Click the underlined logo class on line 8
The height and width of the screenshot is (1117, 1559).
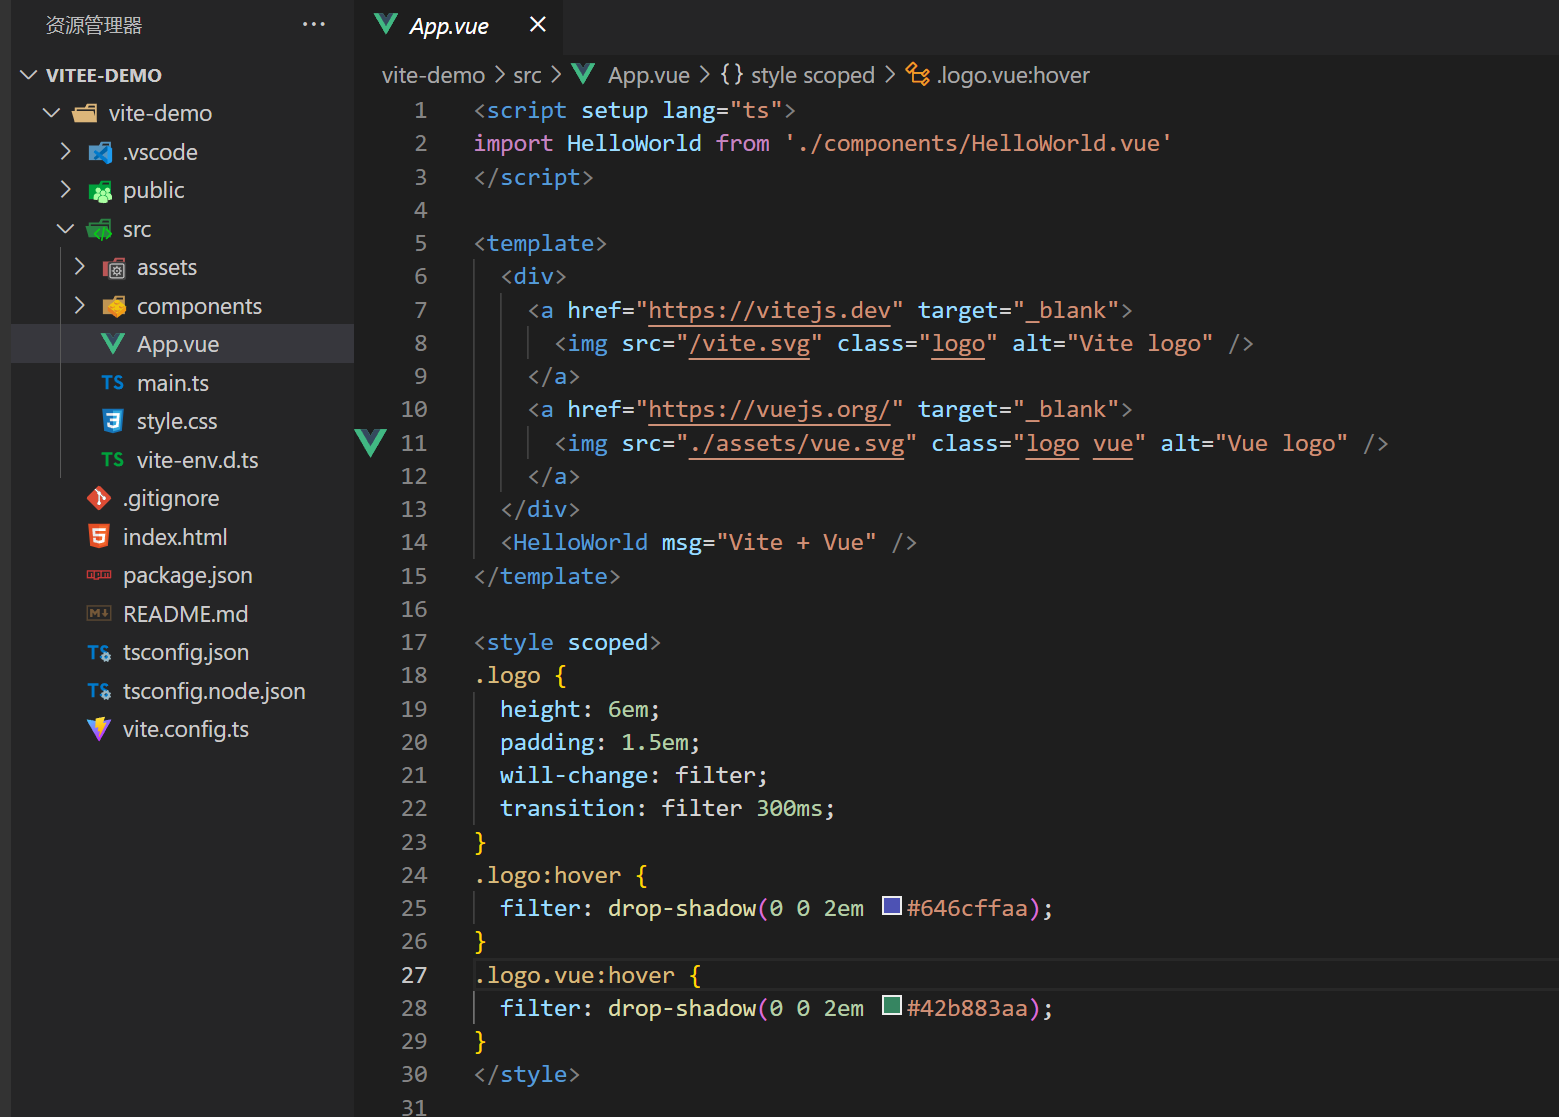click(x=958, y=343)
